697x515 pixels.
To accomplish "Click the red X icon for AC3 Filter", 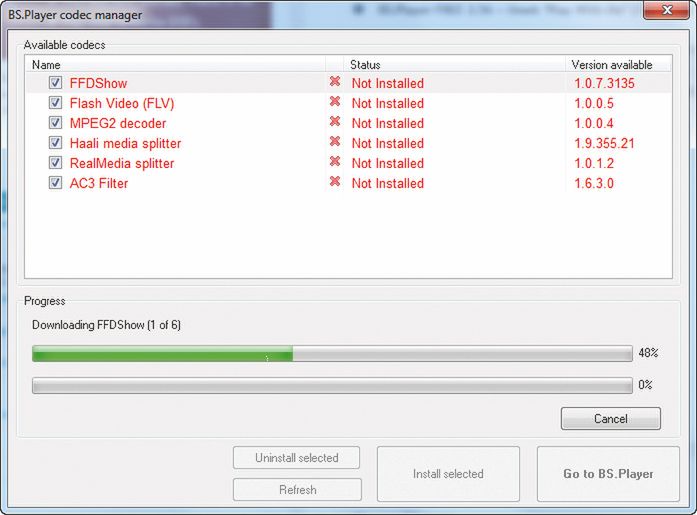I will pyautogui.click(x=335, y=181).
